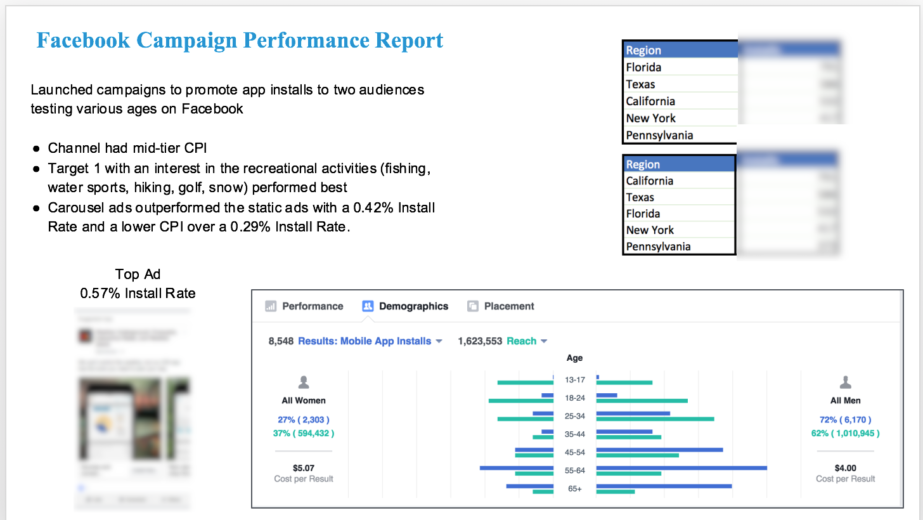The height and width of the screenshot is (520, 923).
Task: Click the All Men person icon
Action: point(845,382)
